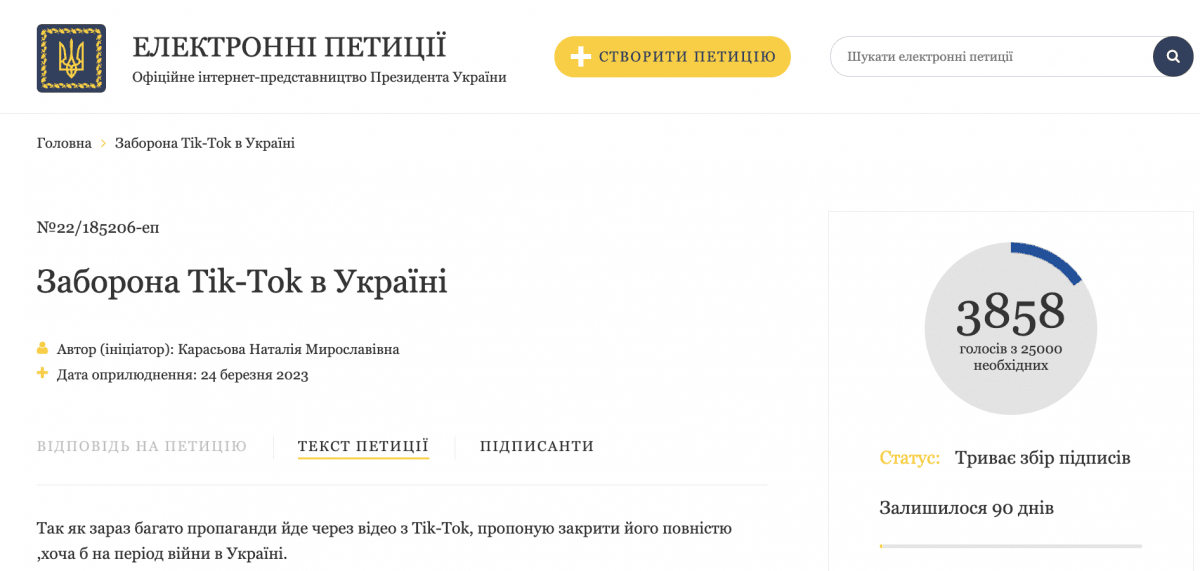Click the Електронні петиції site title
The height and width of the screenshot is (571, 1200).
pyautogui.click(x=289, y=47)
